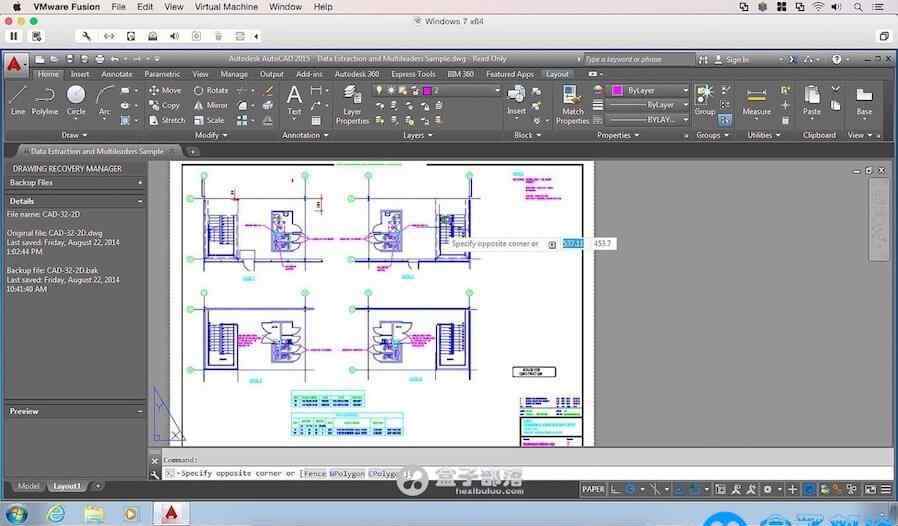Screen dimensions: 898x526
Task: Toggle the blue highlighted status bar button
Action: coord(809,489)
